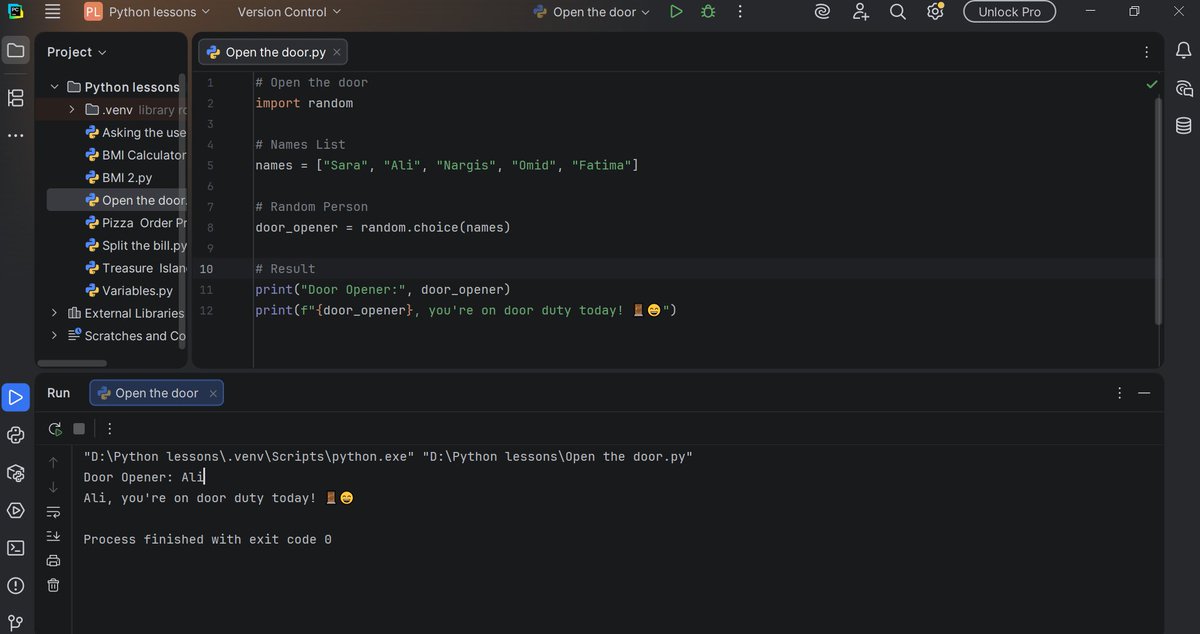Viewport: 1200px width, 634px height.
Task: Open Run panel options menu at the right
Action: [x=1120, y=393]
